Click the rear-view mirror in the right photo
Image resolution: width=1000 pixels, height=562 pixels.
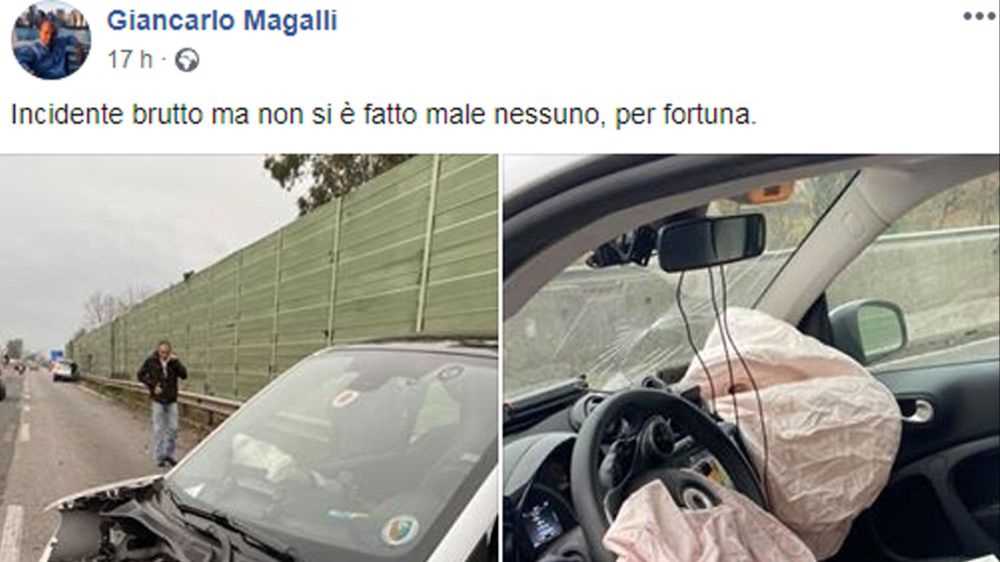[x=711, y=242]
